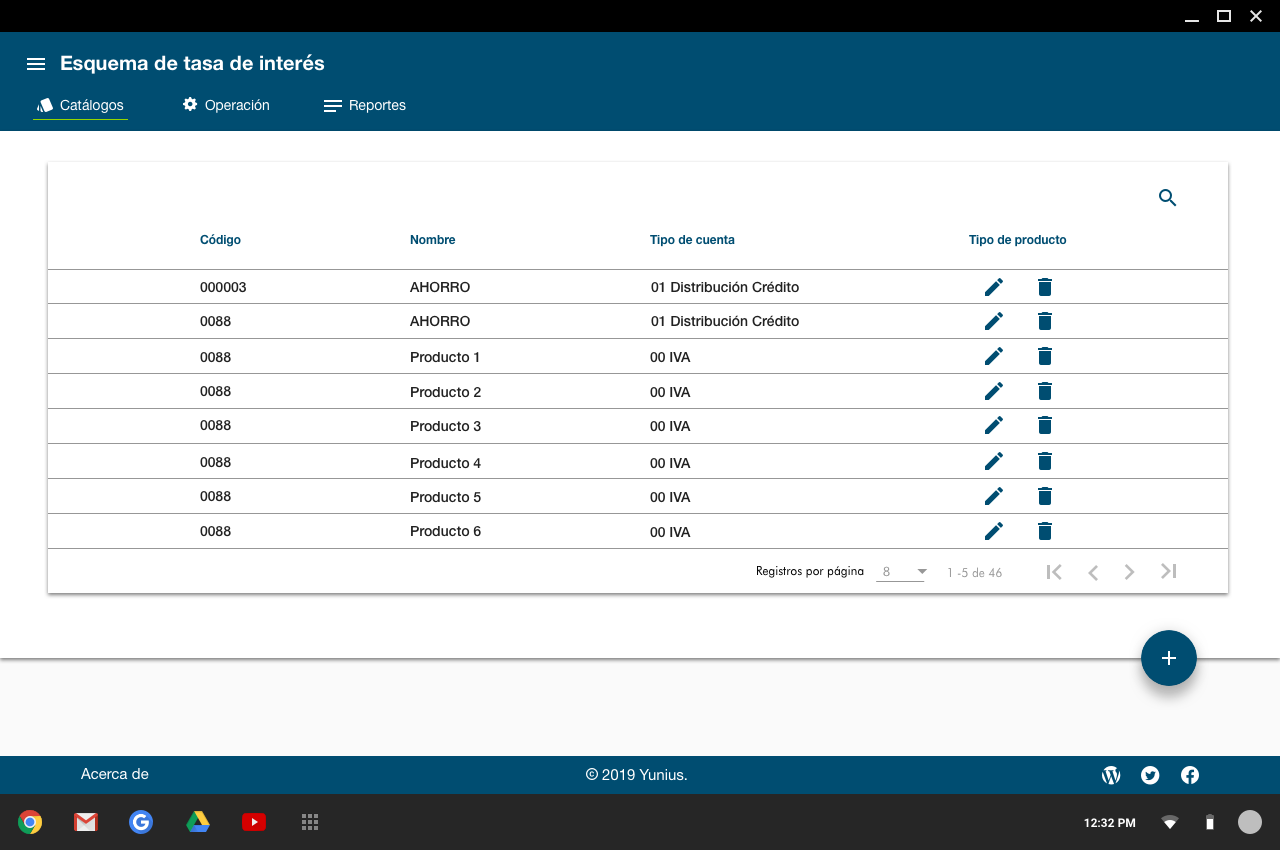Open the hamburger navigation menu
Viewport: 1280px width, 850px height.
pyautogui.click(x=36, y=64)
